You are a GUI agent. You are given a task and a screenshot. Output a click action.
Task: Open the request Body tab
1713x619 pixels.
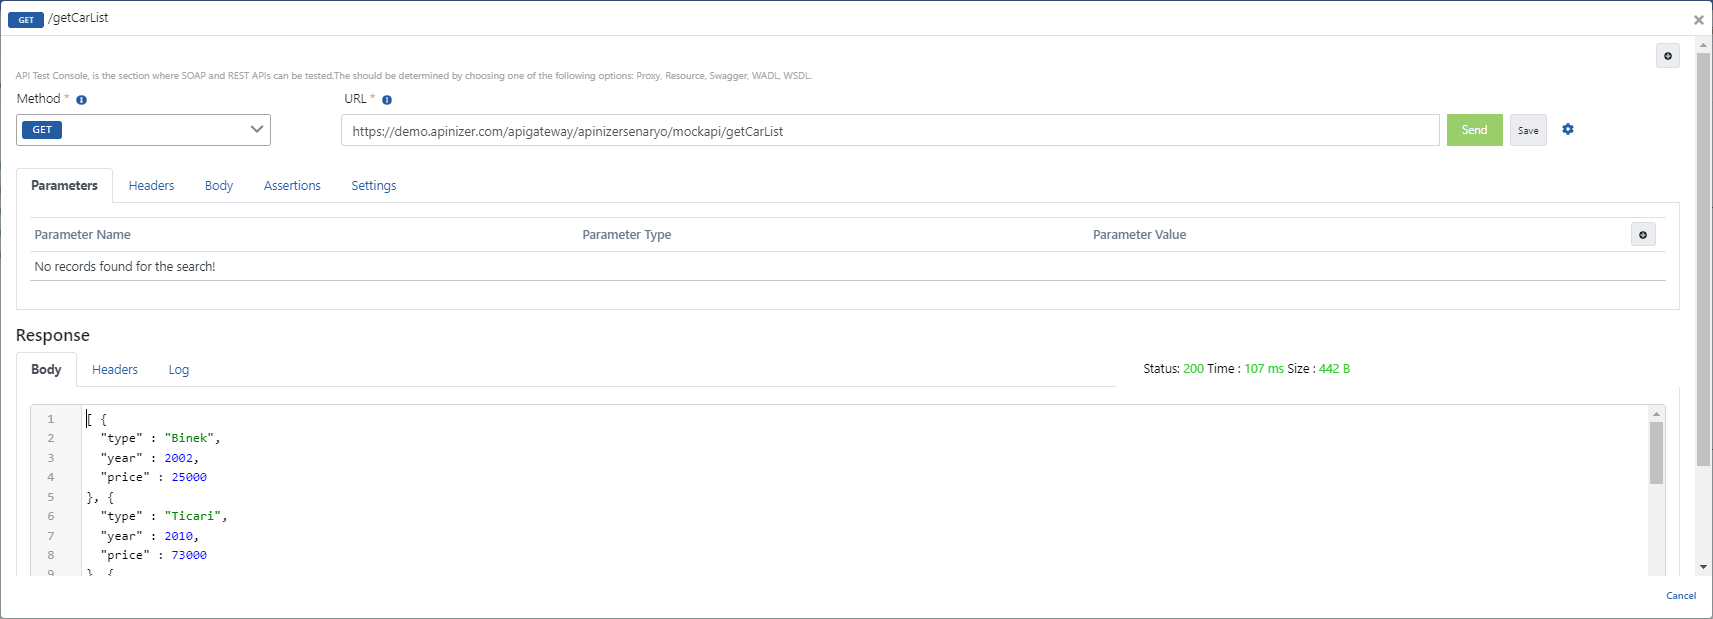(219, 186)
